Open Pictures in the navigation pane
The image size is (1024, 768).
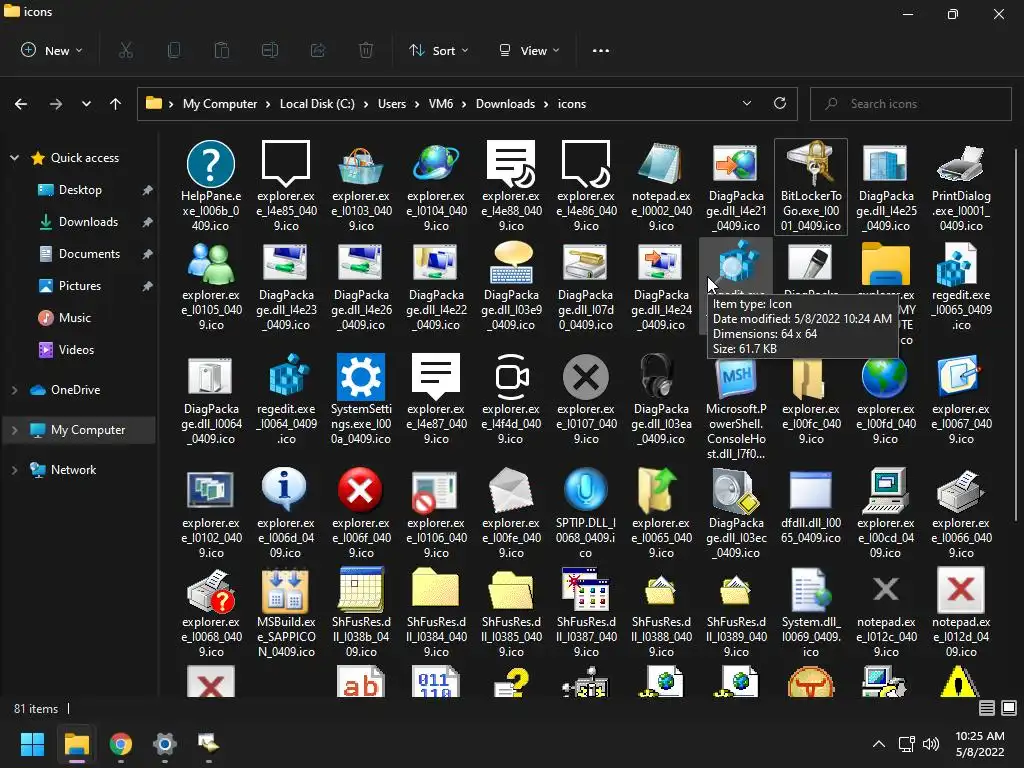80,285
